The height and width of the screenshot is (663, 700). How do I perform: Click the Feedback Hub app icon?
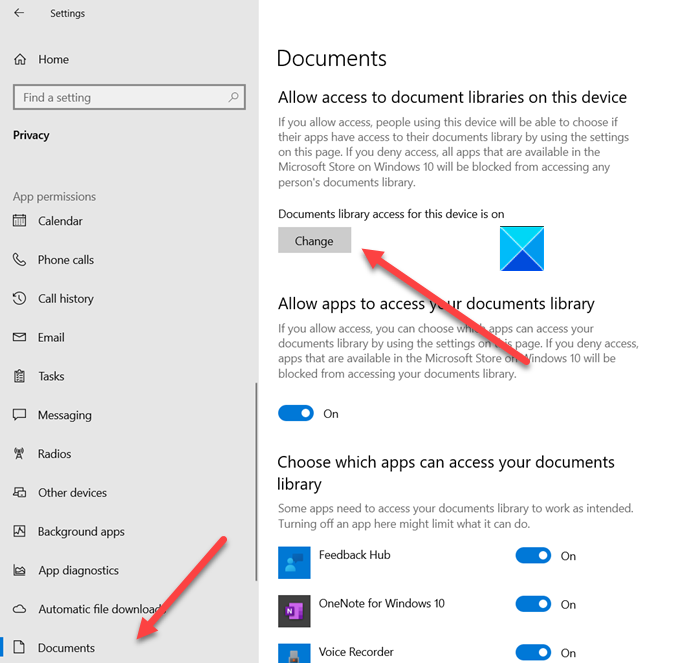coord(294,563)
